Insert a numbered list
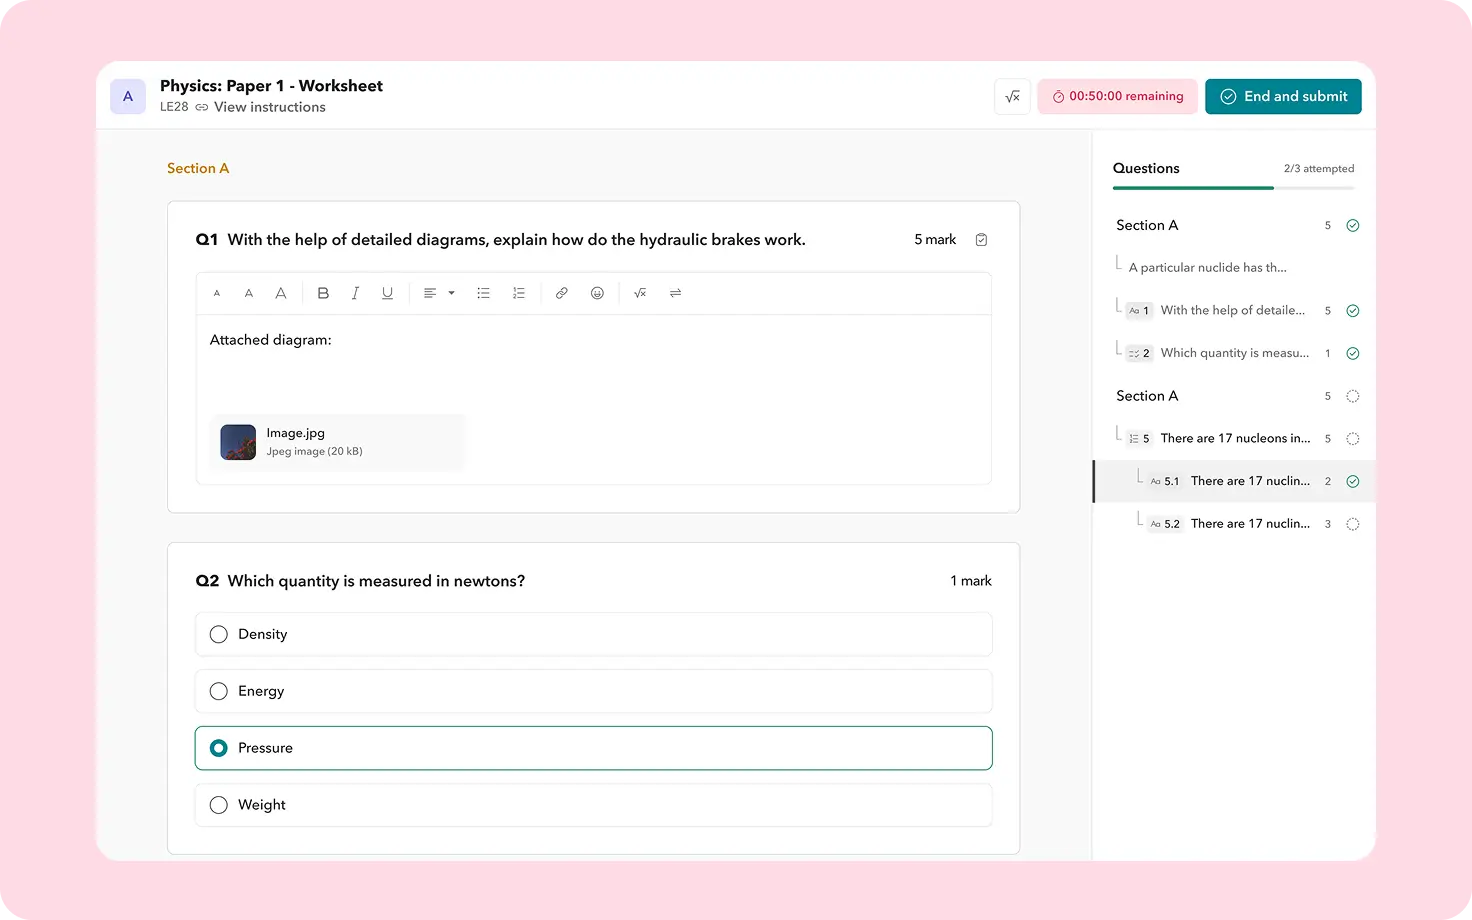 519,293
